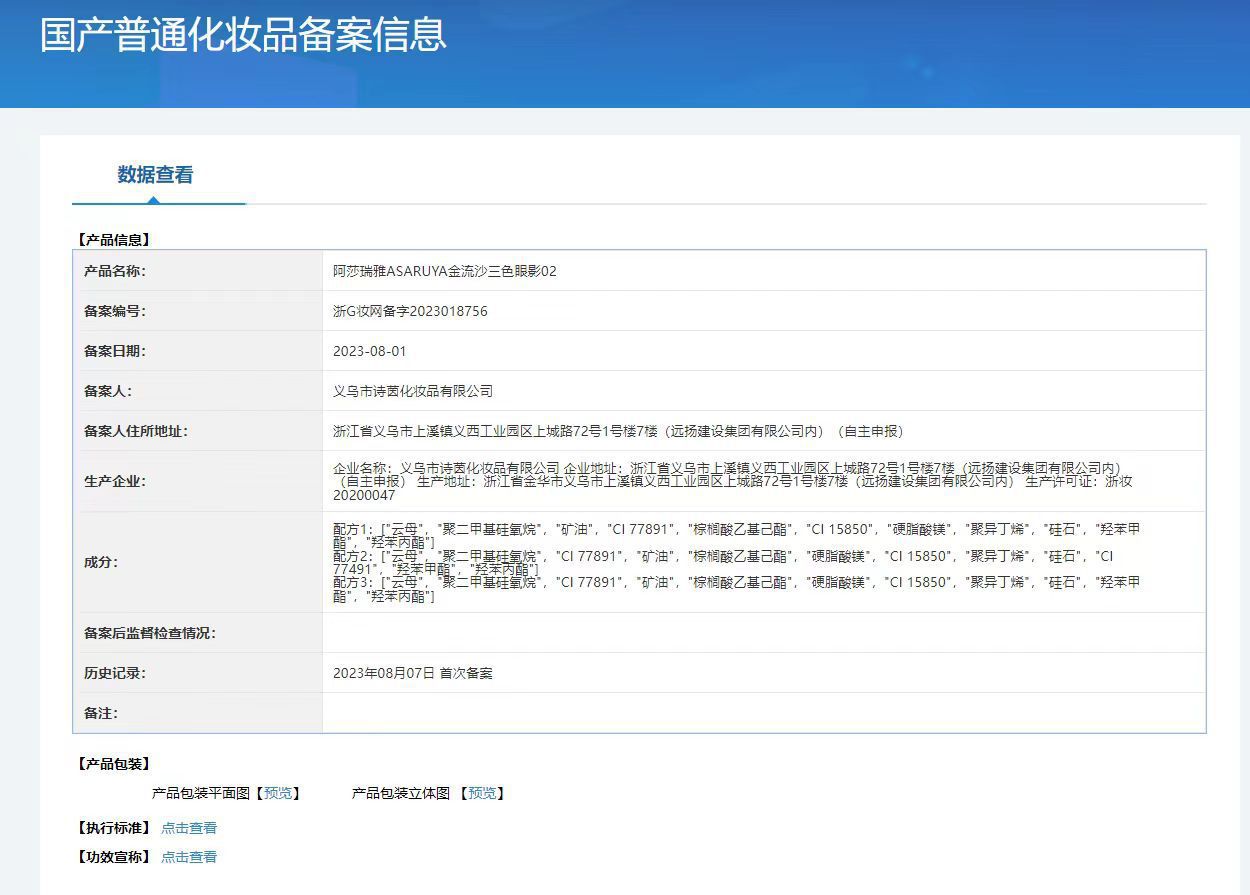Select the 数据查看 tab
Image resolution: width=1250 pixels, height=895 pixels.
(x=155, y=175)
